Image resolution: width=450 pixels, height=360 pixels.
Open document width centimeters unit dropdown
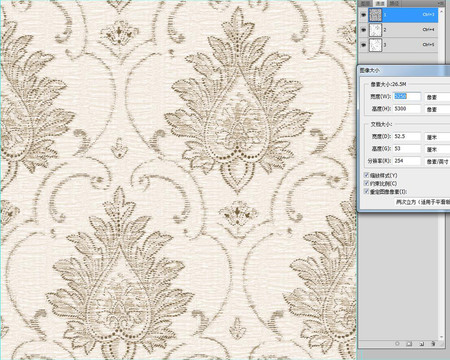pos(437,137)
